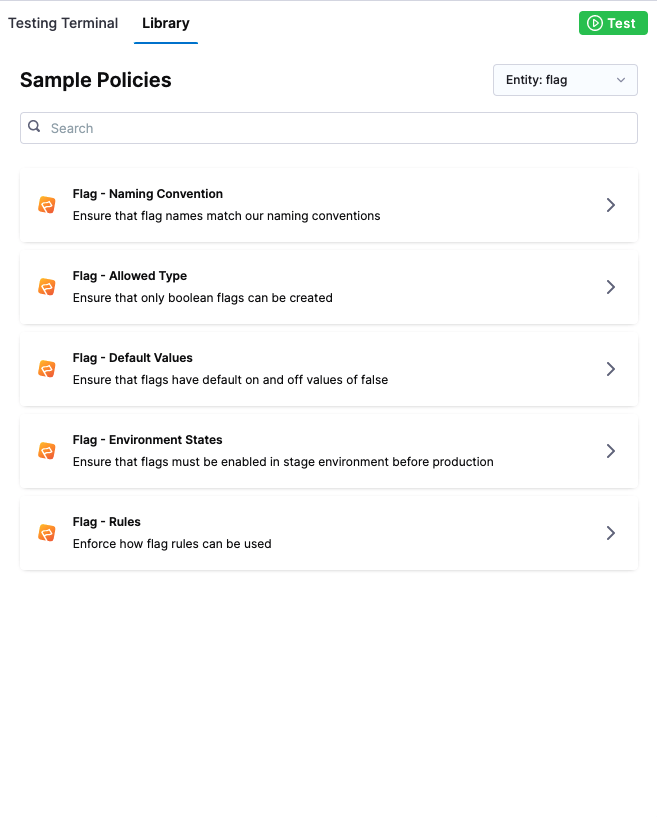Image resolution: width=657 pixels, height=817 pixels.
Task: Switch to the Testing Terminal tab
Action: tap(63, 23)
